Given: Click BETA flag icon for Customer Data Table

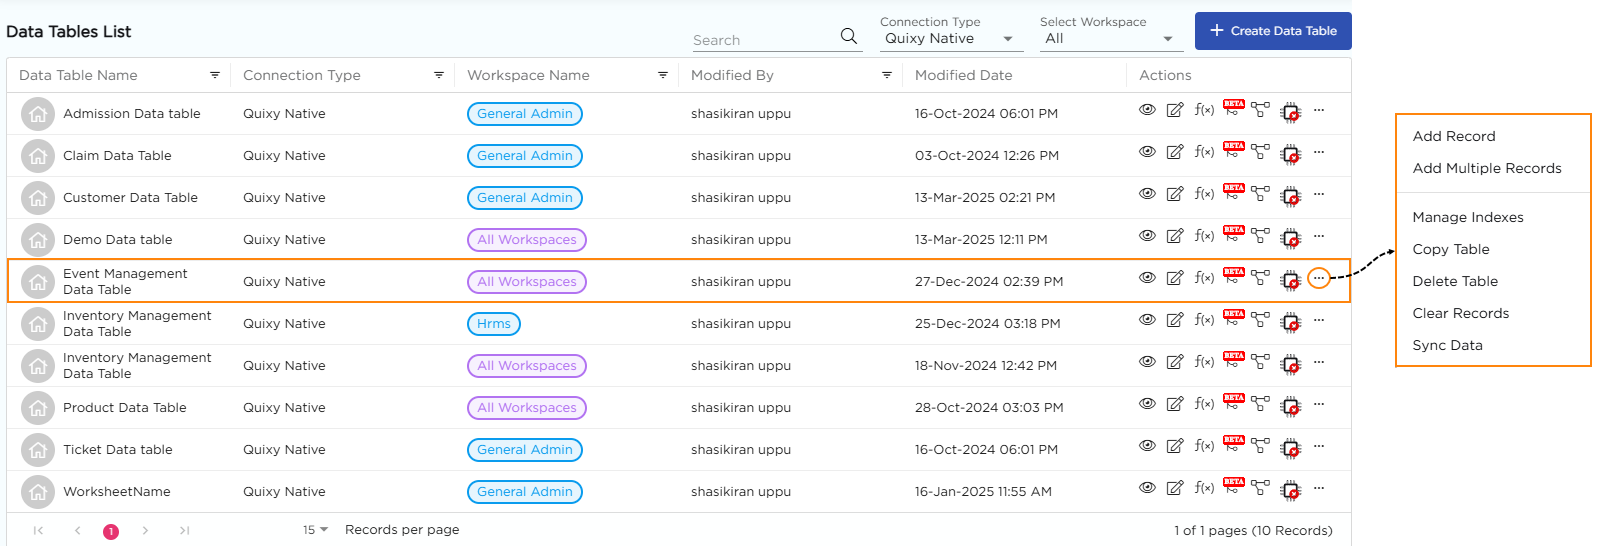Looking at the screenshot, I should [1234, 190].
